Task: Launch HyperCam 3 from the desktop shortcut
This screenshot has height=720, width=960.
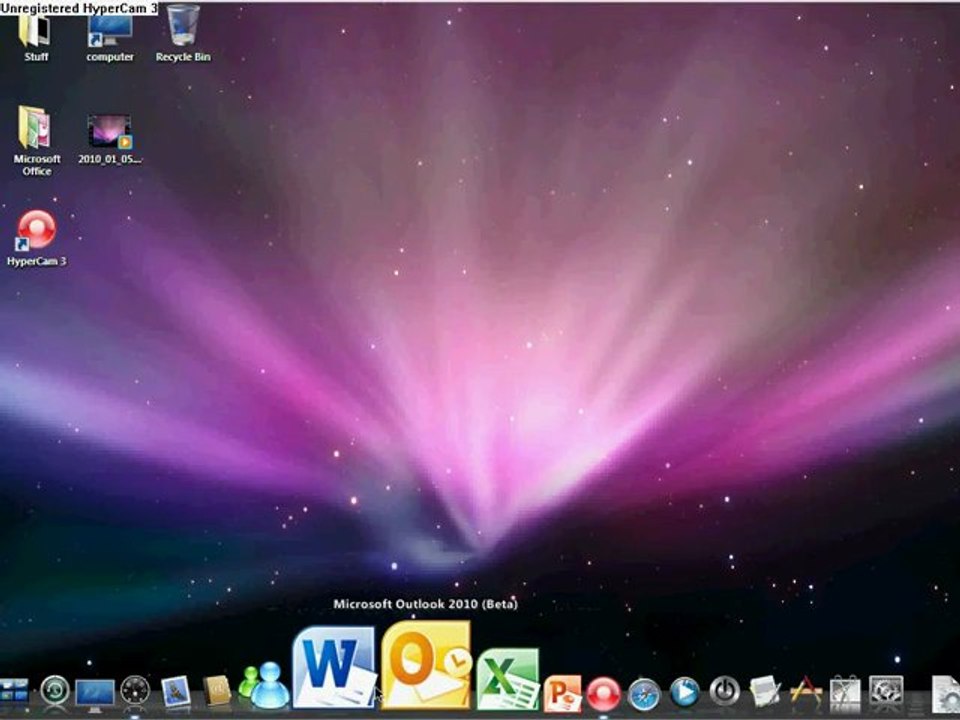Action: pyautogui.click(x=37, y=238)
